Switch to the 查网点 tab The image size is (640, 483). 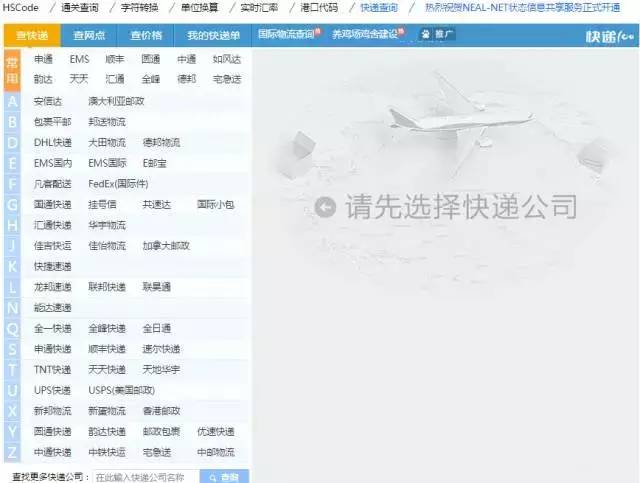tap(89, 36)
